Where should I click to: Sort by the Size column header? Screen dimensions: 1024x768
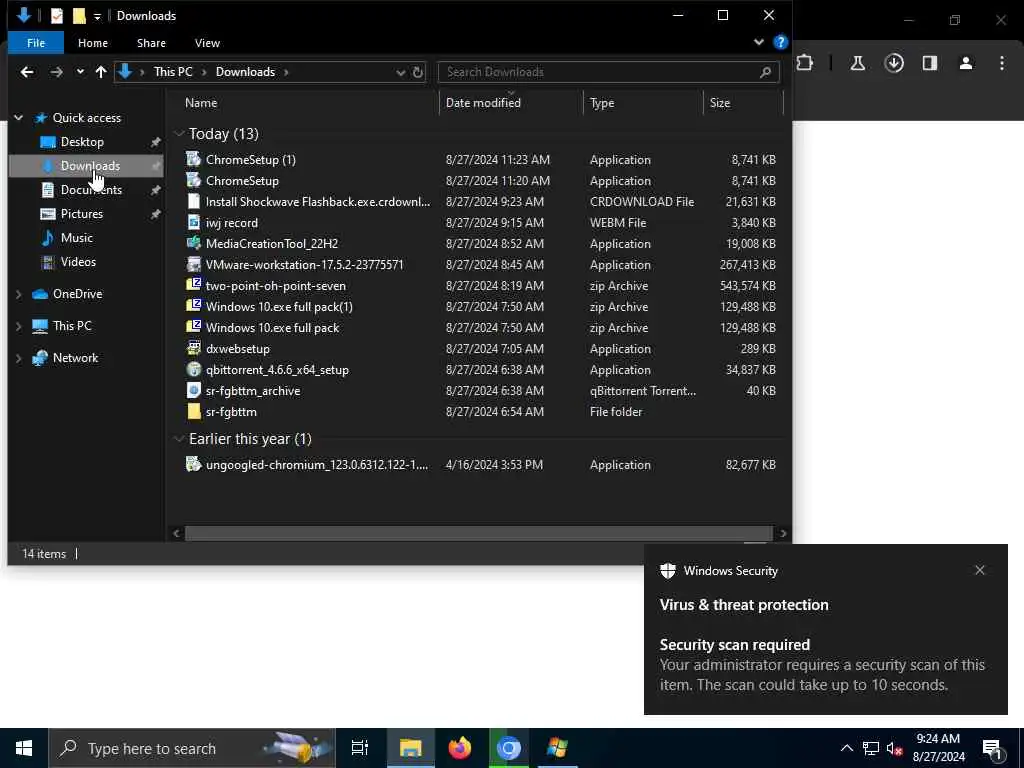tap(743, 103)
